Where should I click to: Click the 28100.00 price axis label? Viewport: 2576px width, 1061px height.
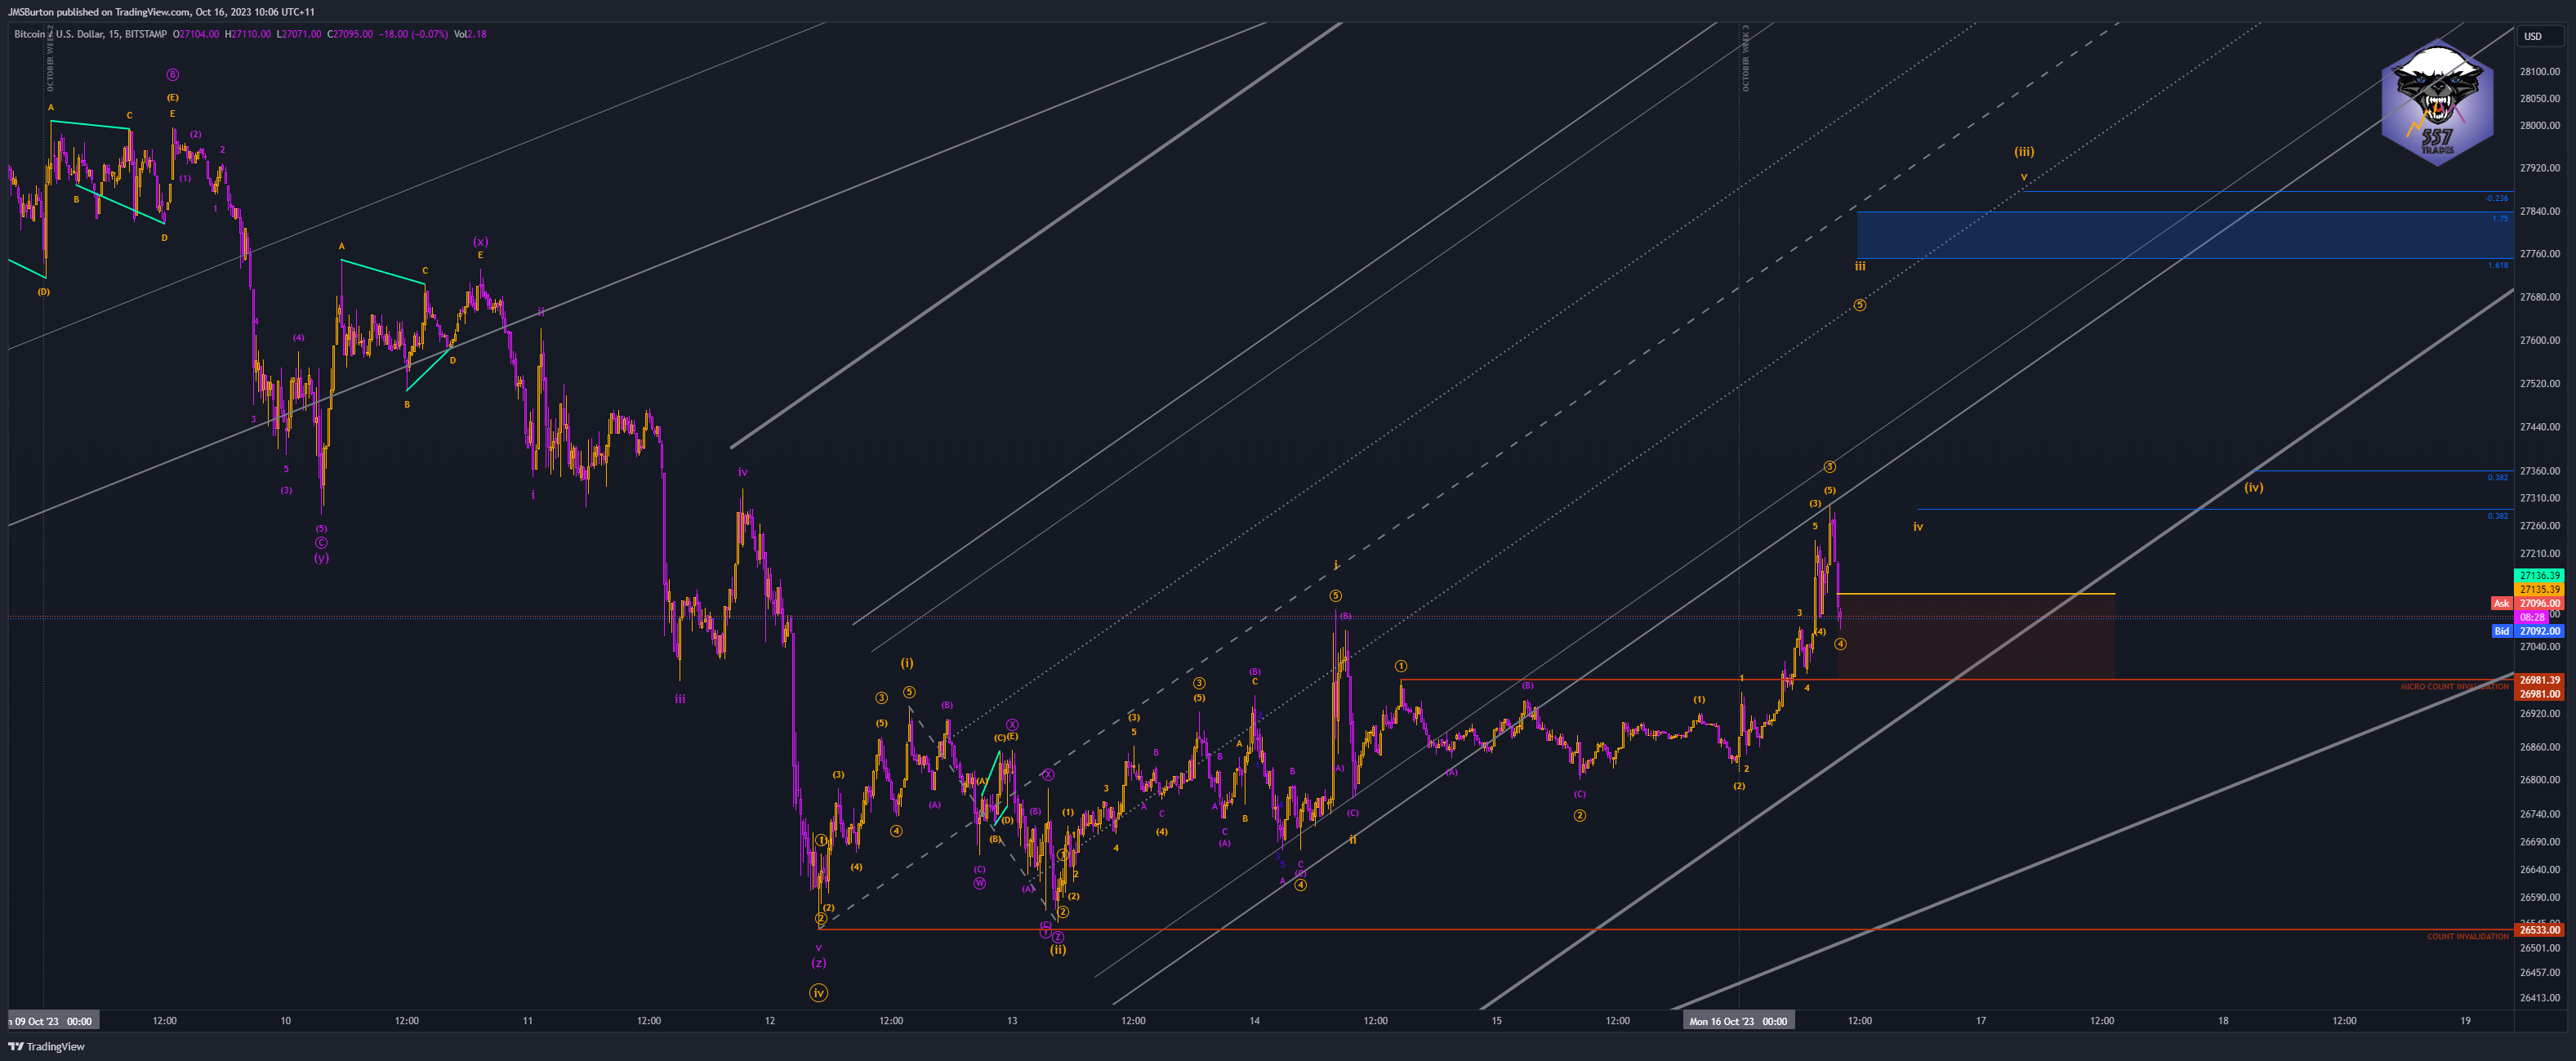pyautogui.click(x=2540, y=72)
